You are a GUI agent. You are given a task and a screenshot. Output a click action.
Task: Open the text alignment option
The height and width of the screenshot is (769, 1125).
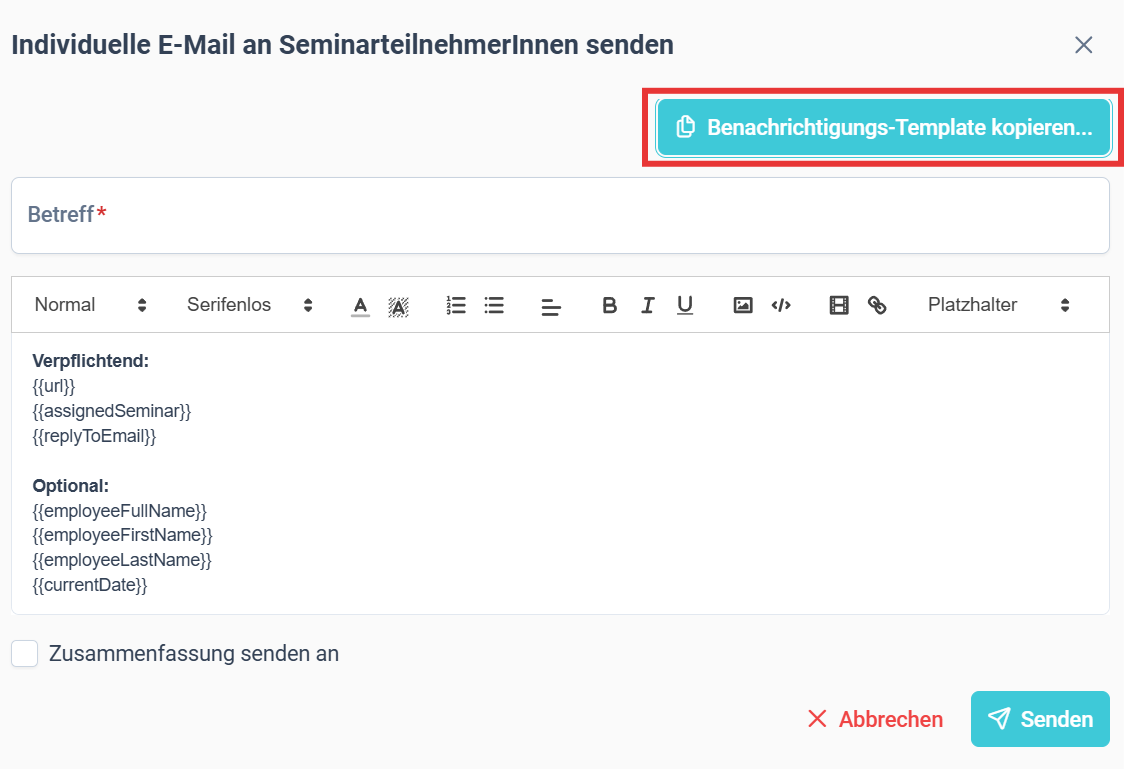pos(551,307)
